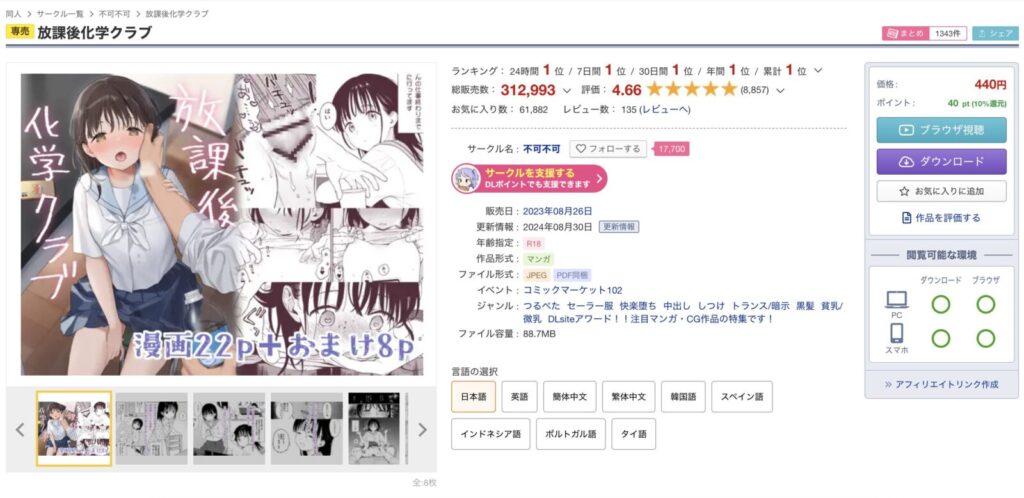
Task: Go to the 同人 breadcrumb
Action: [14, 14]
